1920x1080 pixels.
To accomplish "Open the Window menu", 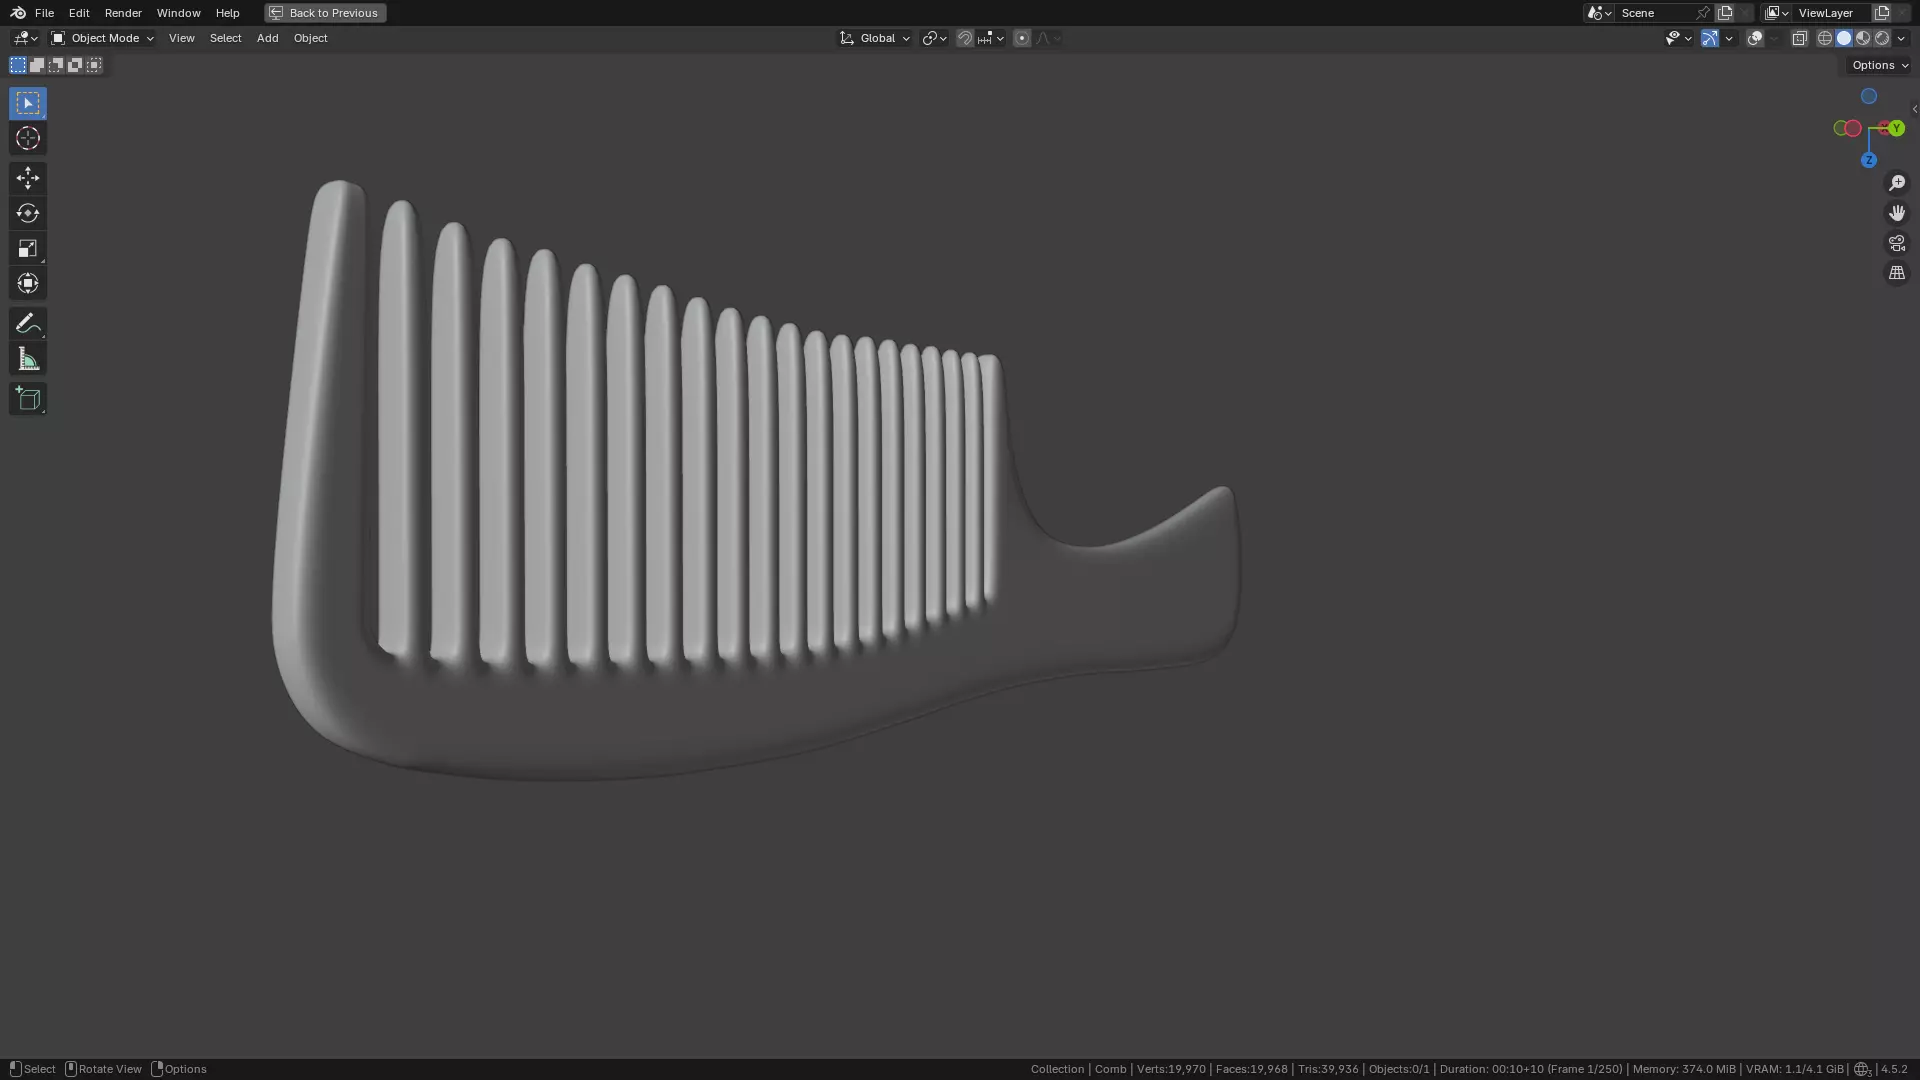I will (x=178, y=13).
